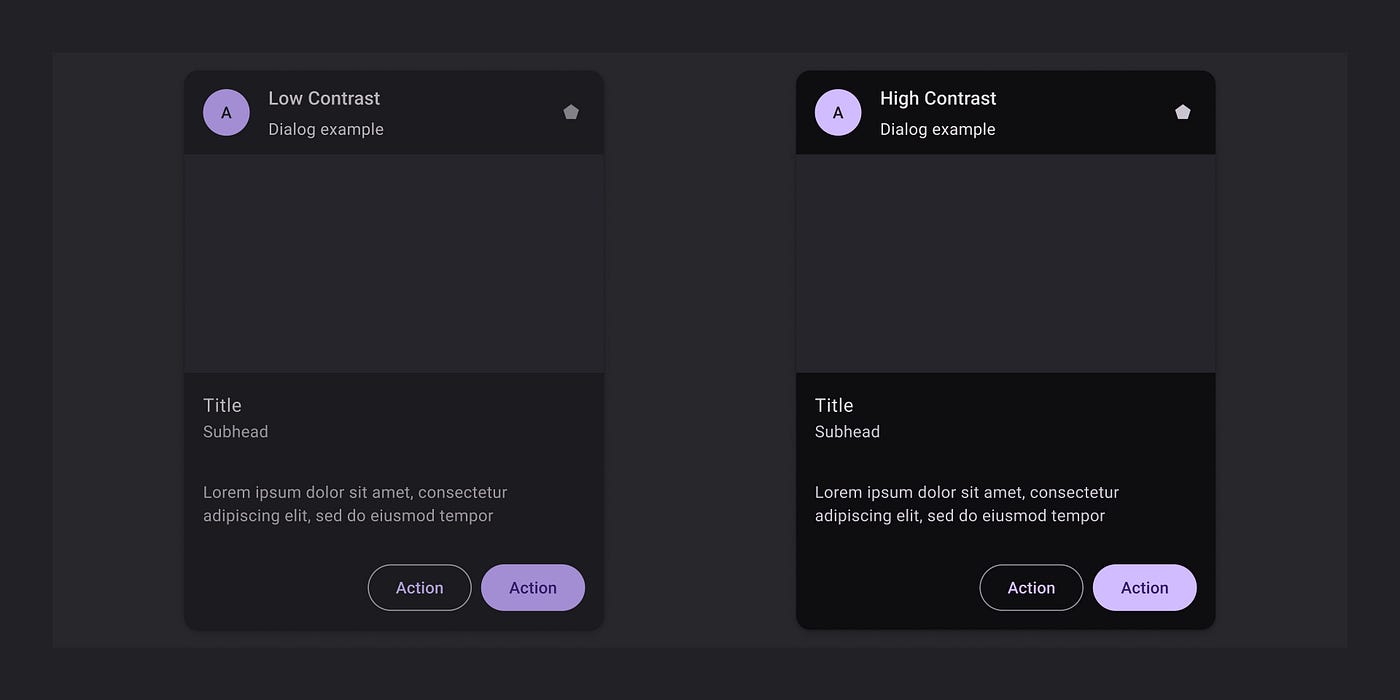This screenshot has width=1400, height=700.
Task: Click the Subhead label in the High Contrast card
Action: [847, 431]
